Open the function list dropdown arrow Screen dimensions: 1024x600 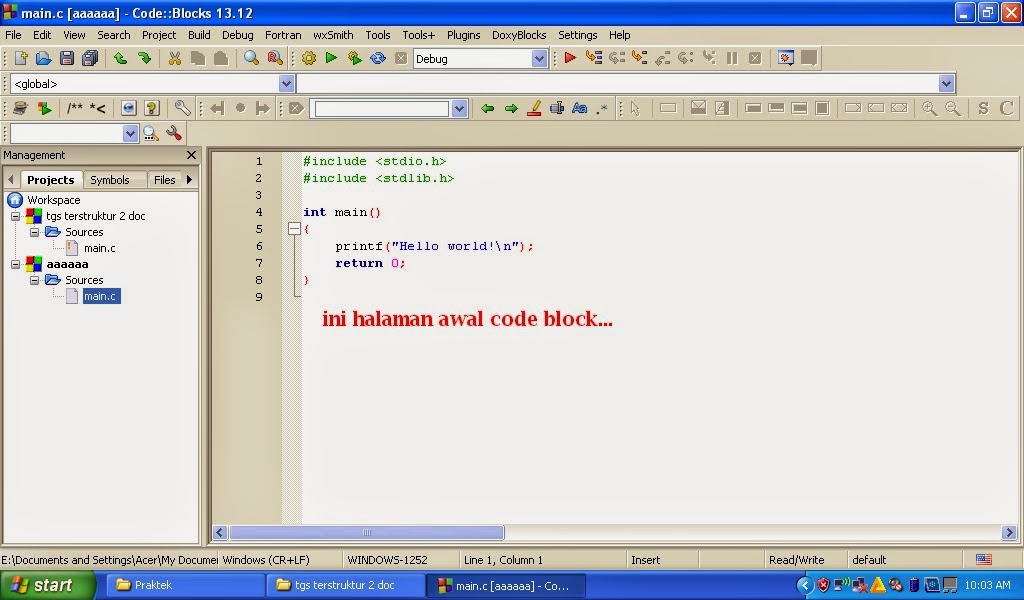click(x=946, y=84)
